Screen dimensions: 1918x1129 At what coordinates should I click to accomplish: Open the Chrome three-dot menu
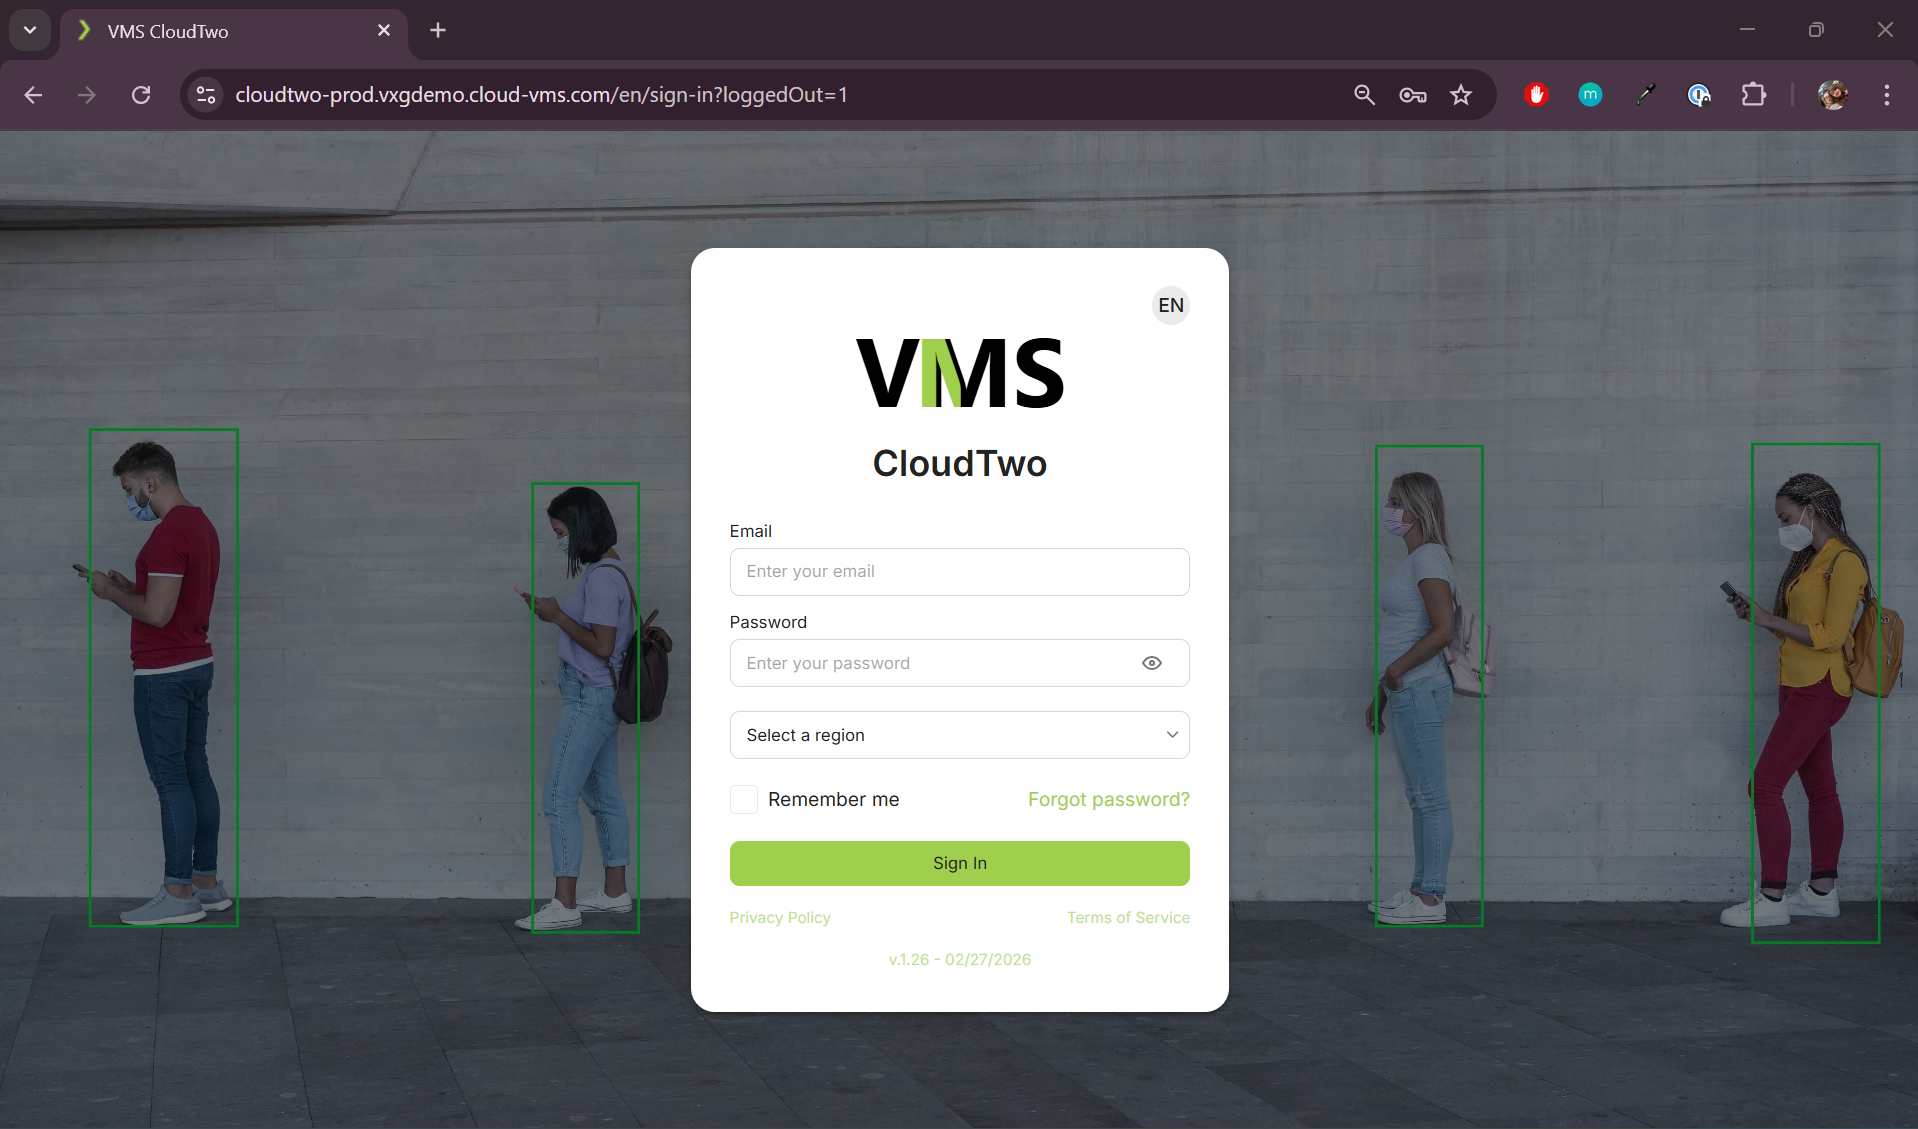pos(1886,95)
